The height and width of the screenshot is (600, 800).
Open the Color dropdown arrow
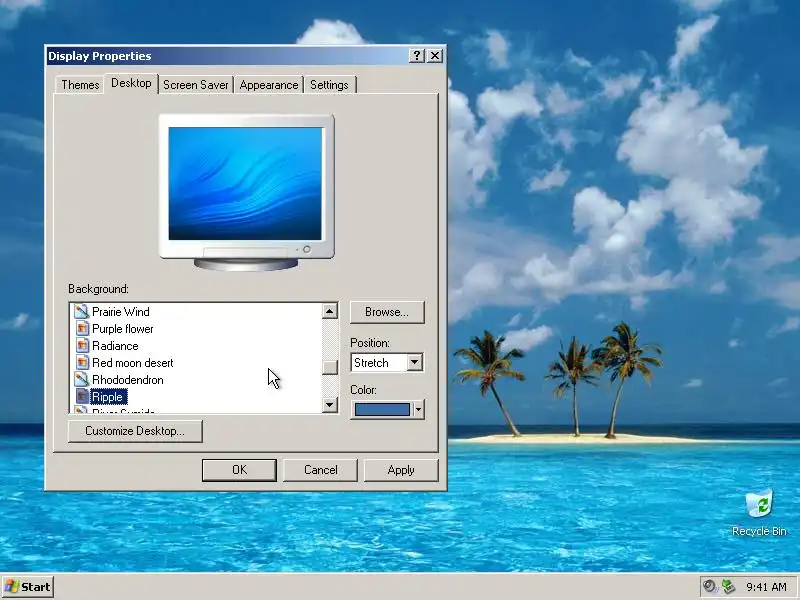[418, 409]
